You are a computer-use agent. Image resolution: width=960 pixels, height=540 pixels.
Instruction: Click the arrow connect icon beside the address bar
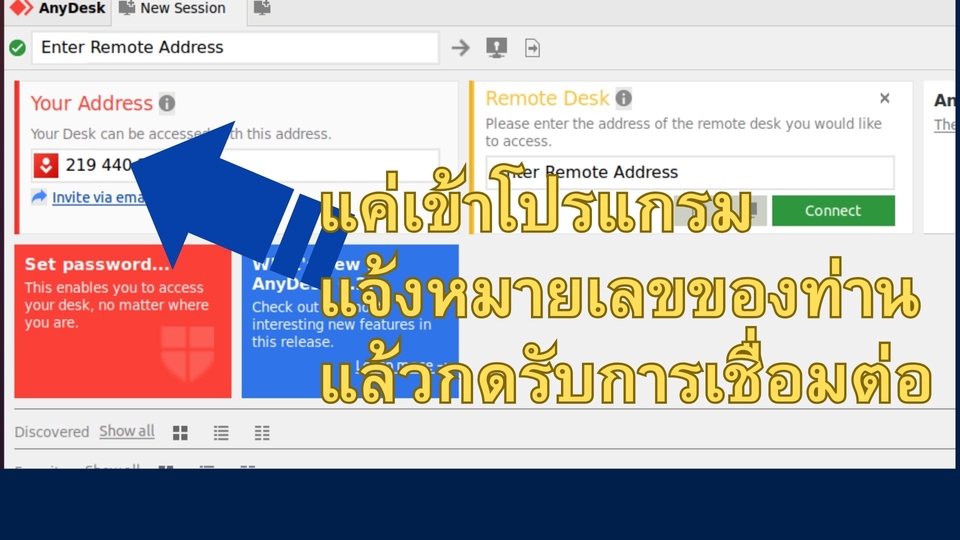click(460, 47)
